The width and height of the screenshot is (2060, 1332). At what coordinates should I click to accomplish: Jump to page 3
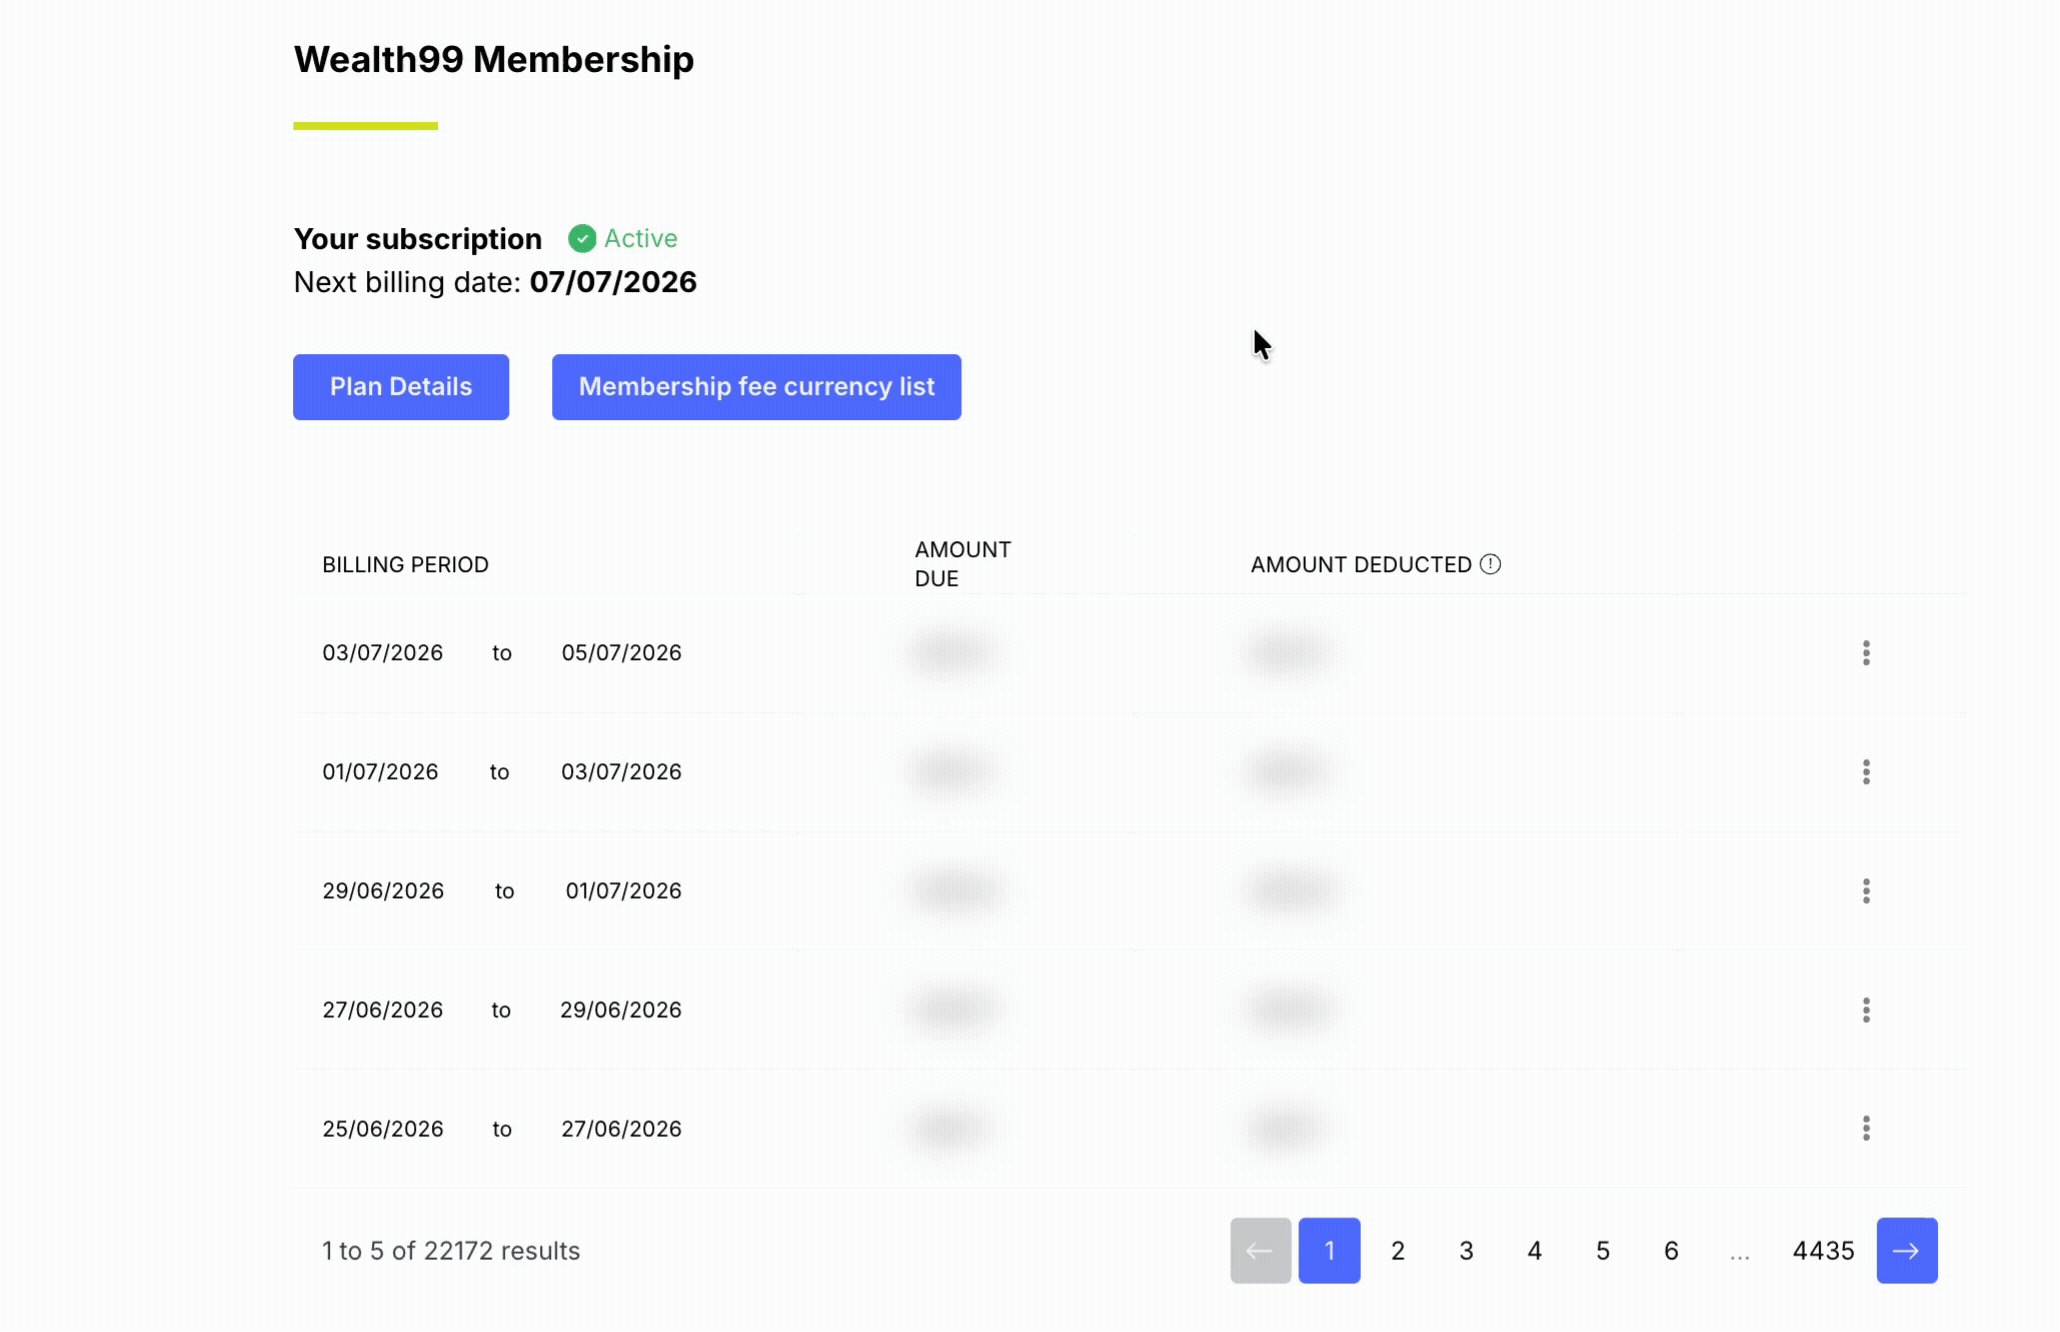[1466, 1251]
